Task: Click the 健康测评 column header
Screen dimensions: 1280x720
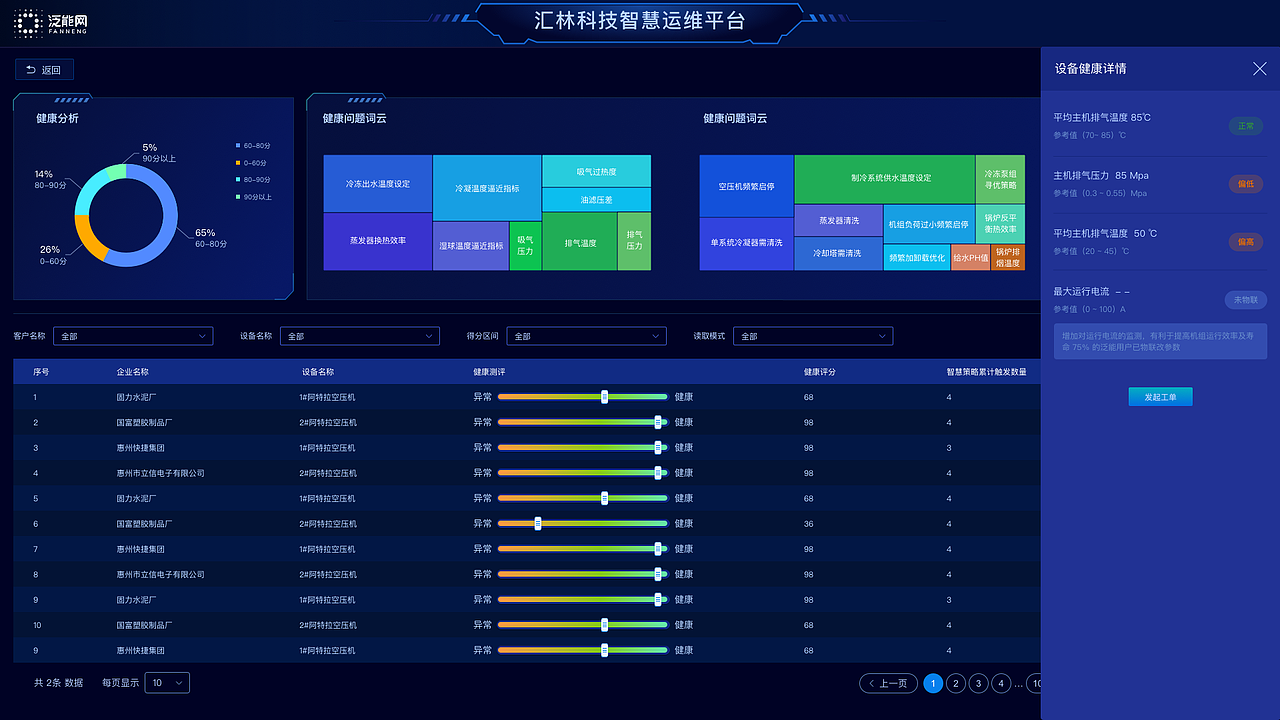Action: [490, 372]
